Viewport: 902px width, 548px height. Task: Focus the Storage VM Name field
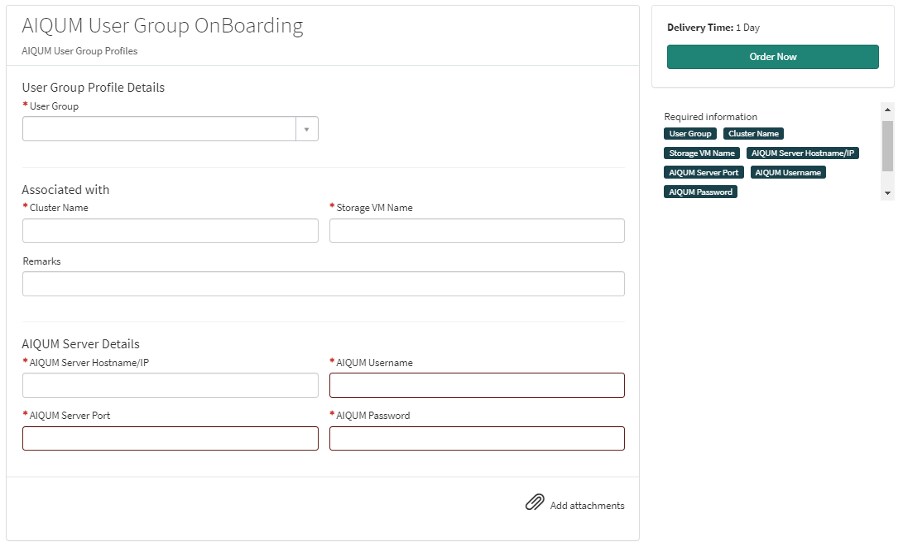tap(477, 231)
